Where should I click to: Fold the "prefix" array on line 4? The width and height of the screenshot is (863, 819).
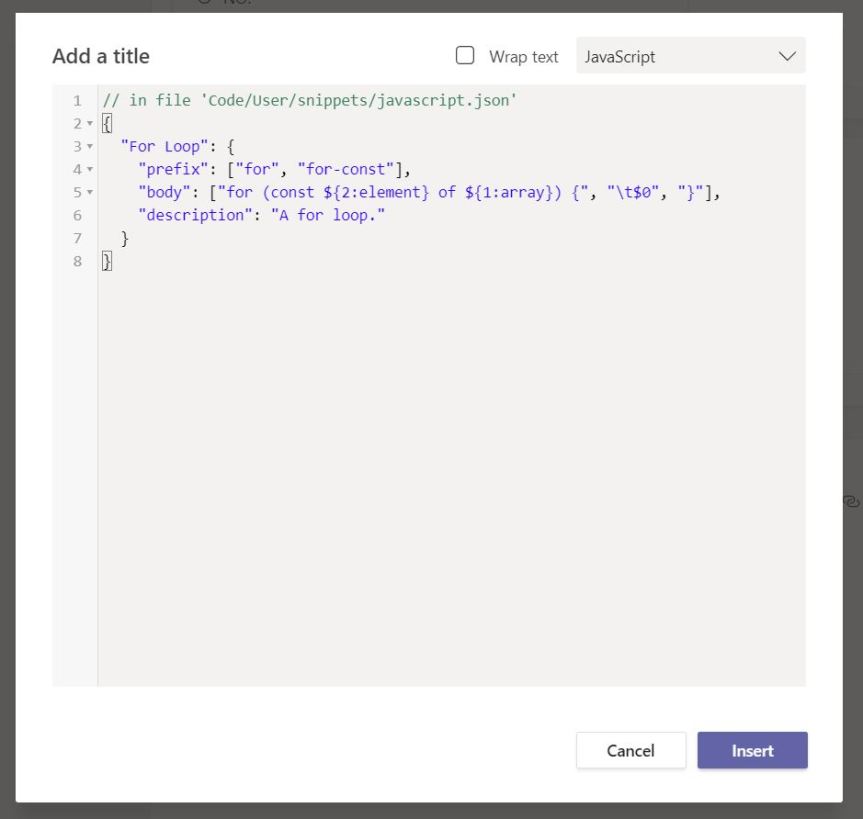point(90,170)
